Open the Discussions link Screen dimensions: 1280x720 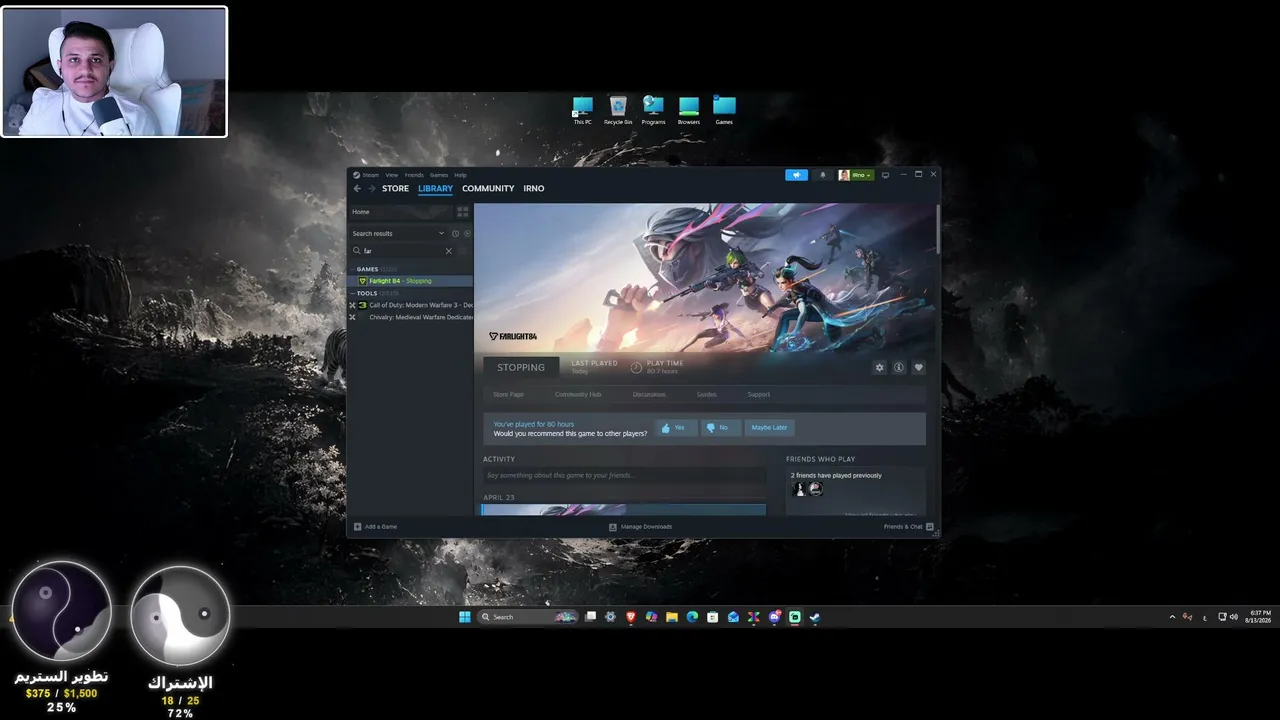[649, 394]
